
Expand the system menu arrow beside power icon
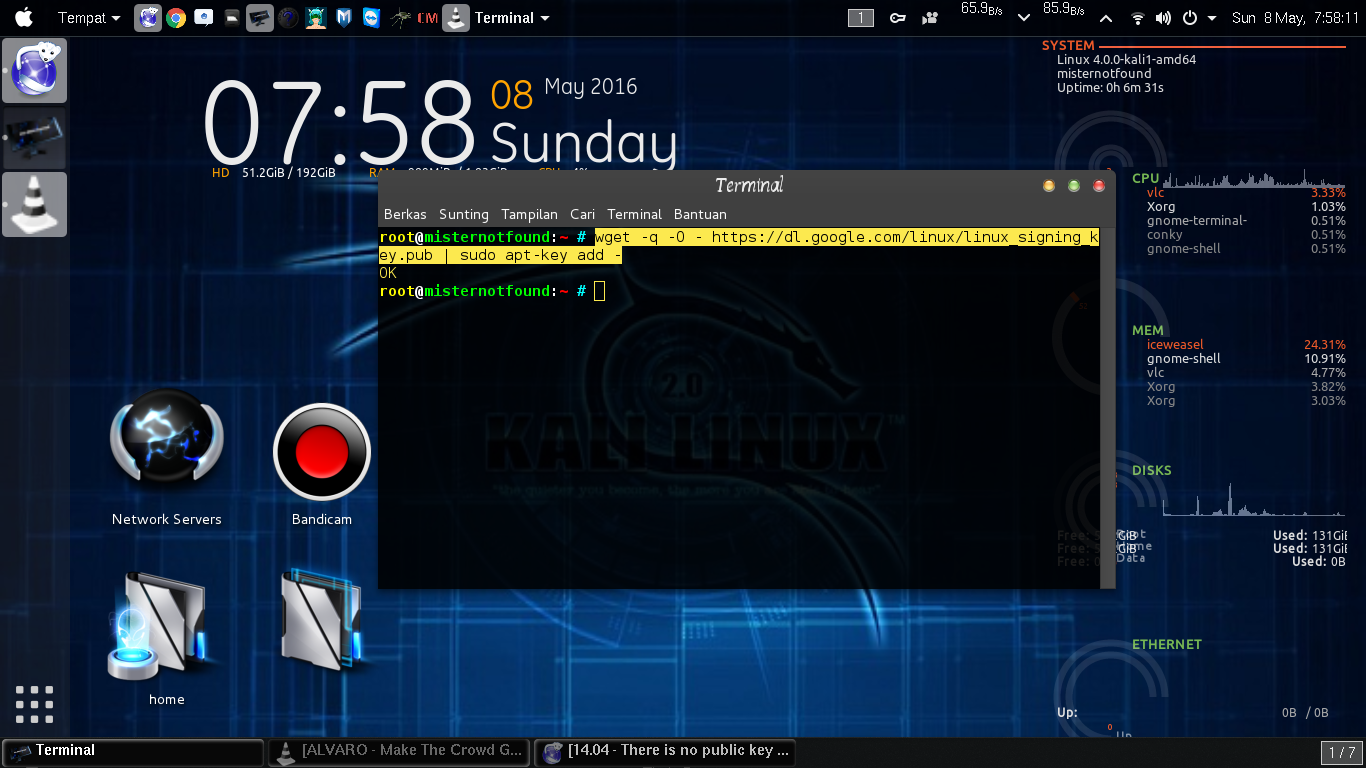pyautogui.click(x=1212, y=18)
